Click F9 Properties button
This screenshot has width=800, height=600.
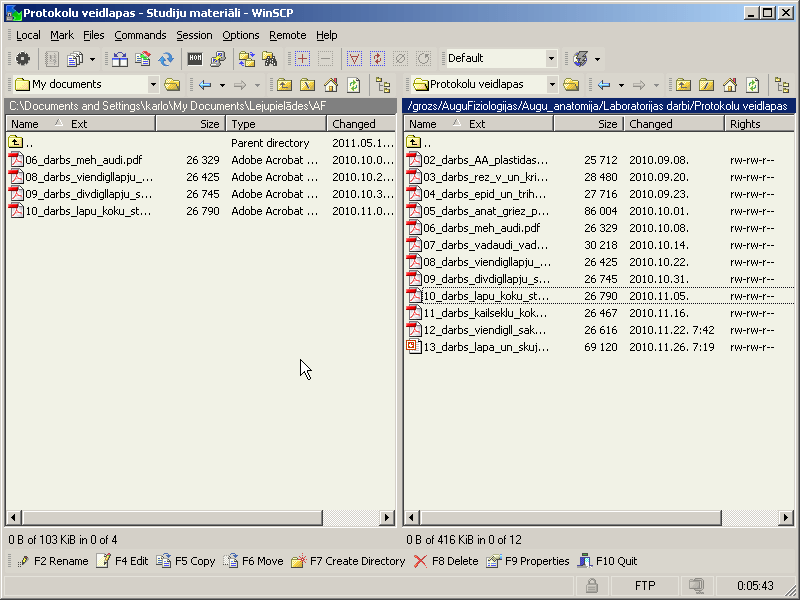[x=527, y=561]
